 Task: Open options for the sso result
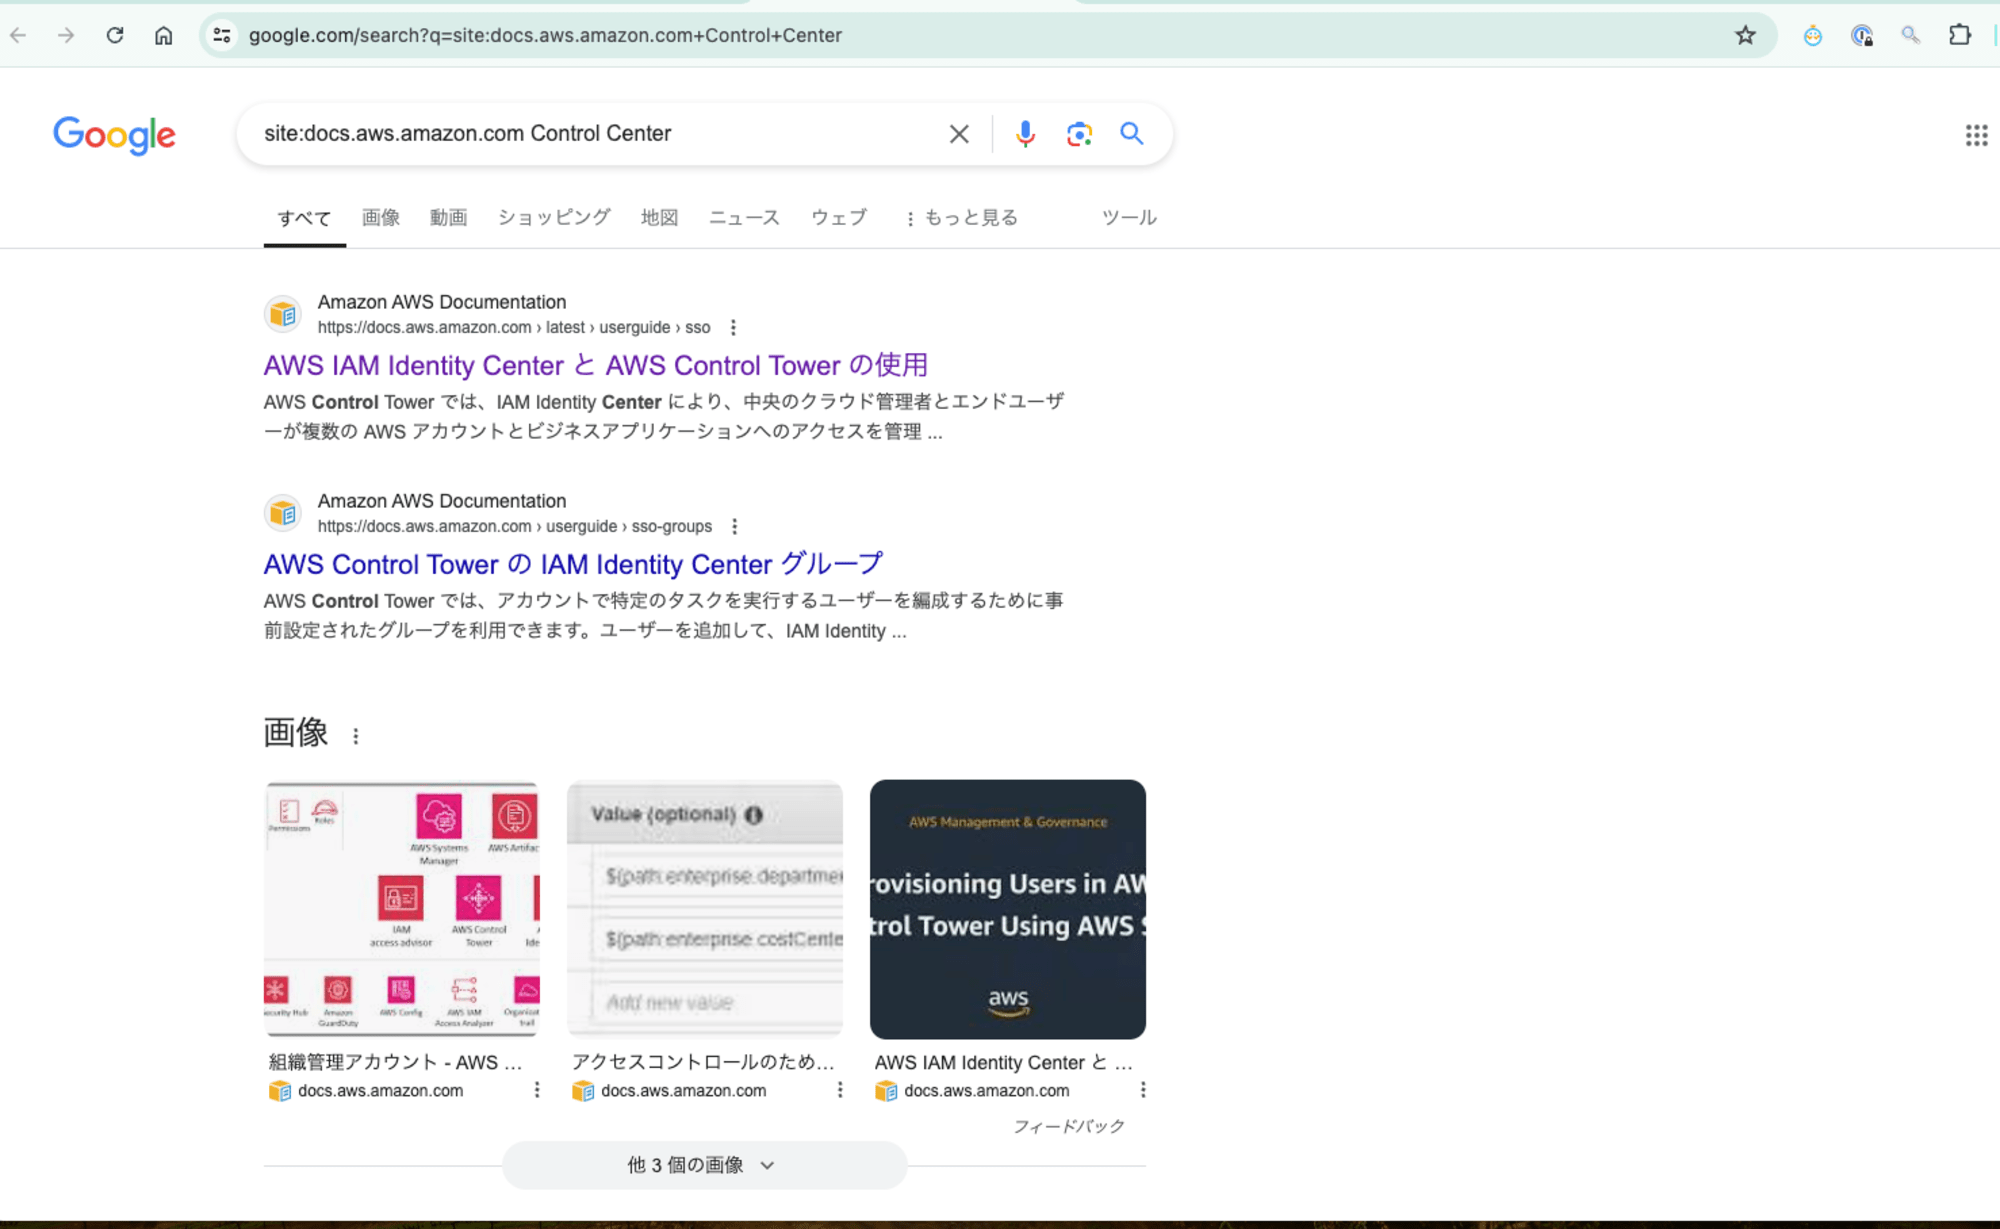733,328
